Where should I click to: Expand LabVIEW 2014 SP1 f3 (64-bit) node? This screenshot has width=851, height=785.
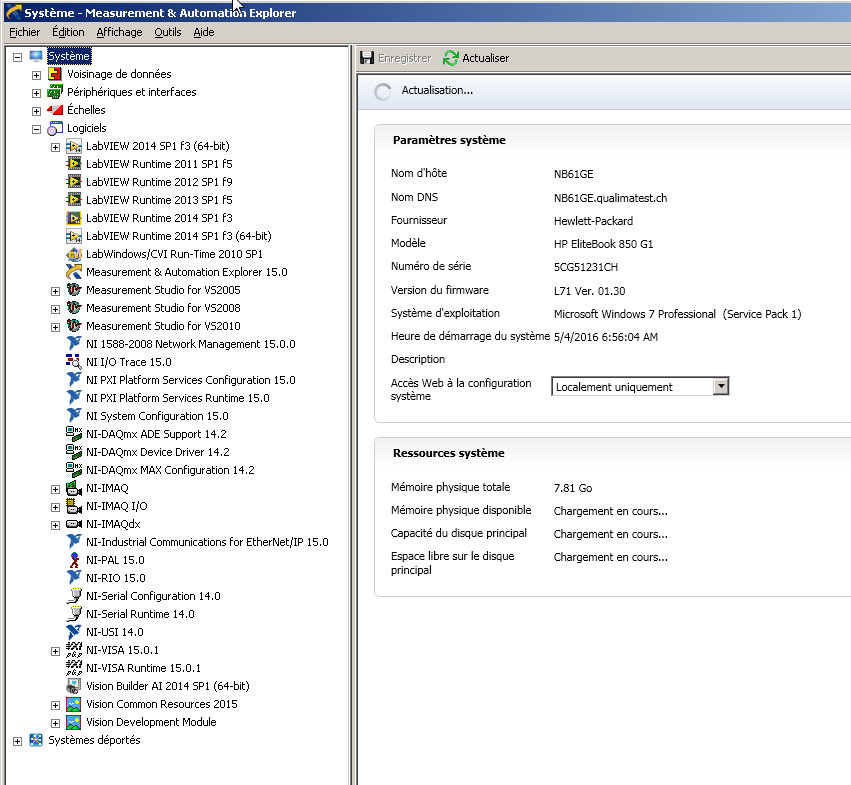pyautogui.click(x=55, y=147)
